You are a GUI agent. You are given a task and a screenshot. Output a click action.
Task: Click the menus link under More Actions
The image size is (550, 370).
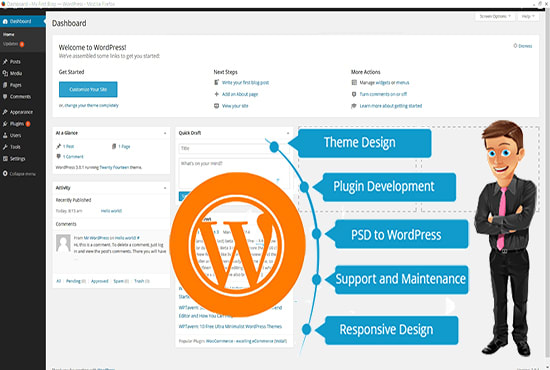point(403,82)
